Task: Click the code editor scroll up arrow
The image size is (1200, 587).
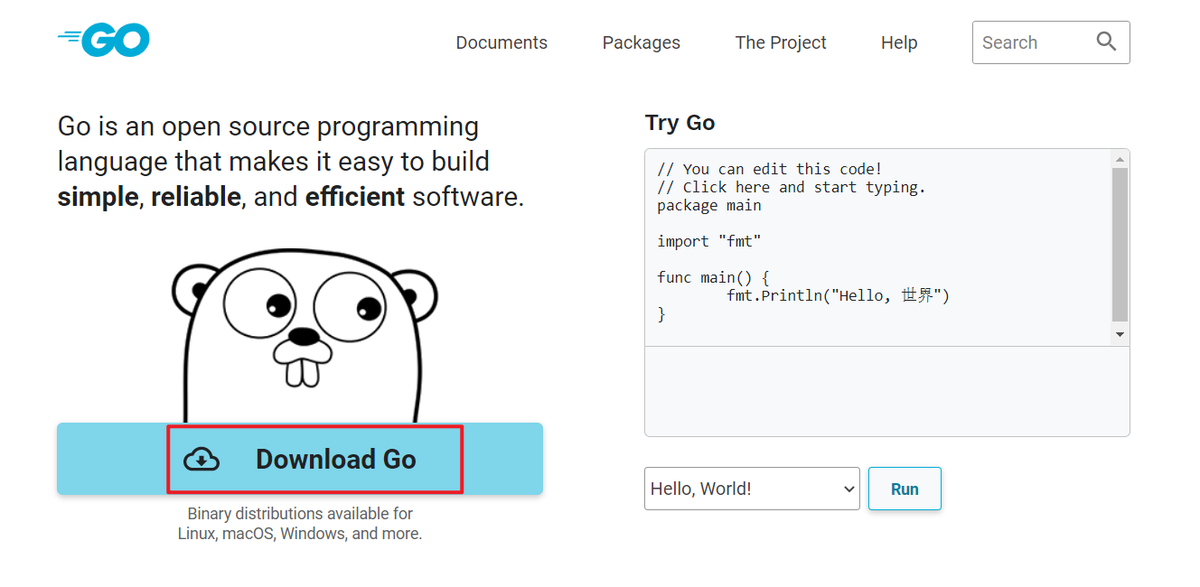Action: (1120, 158)
